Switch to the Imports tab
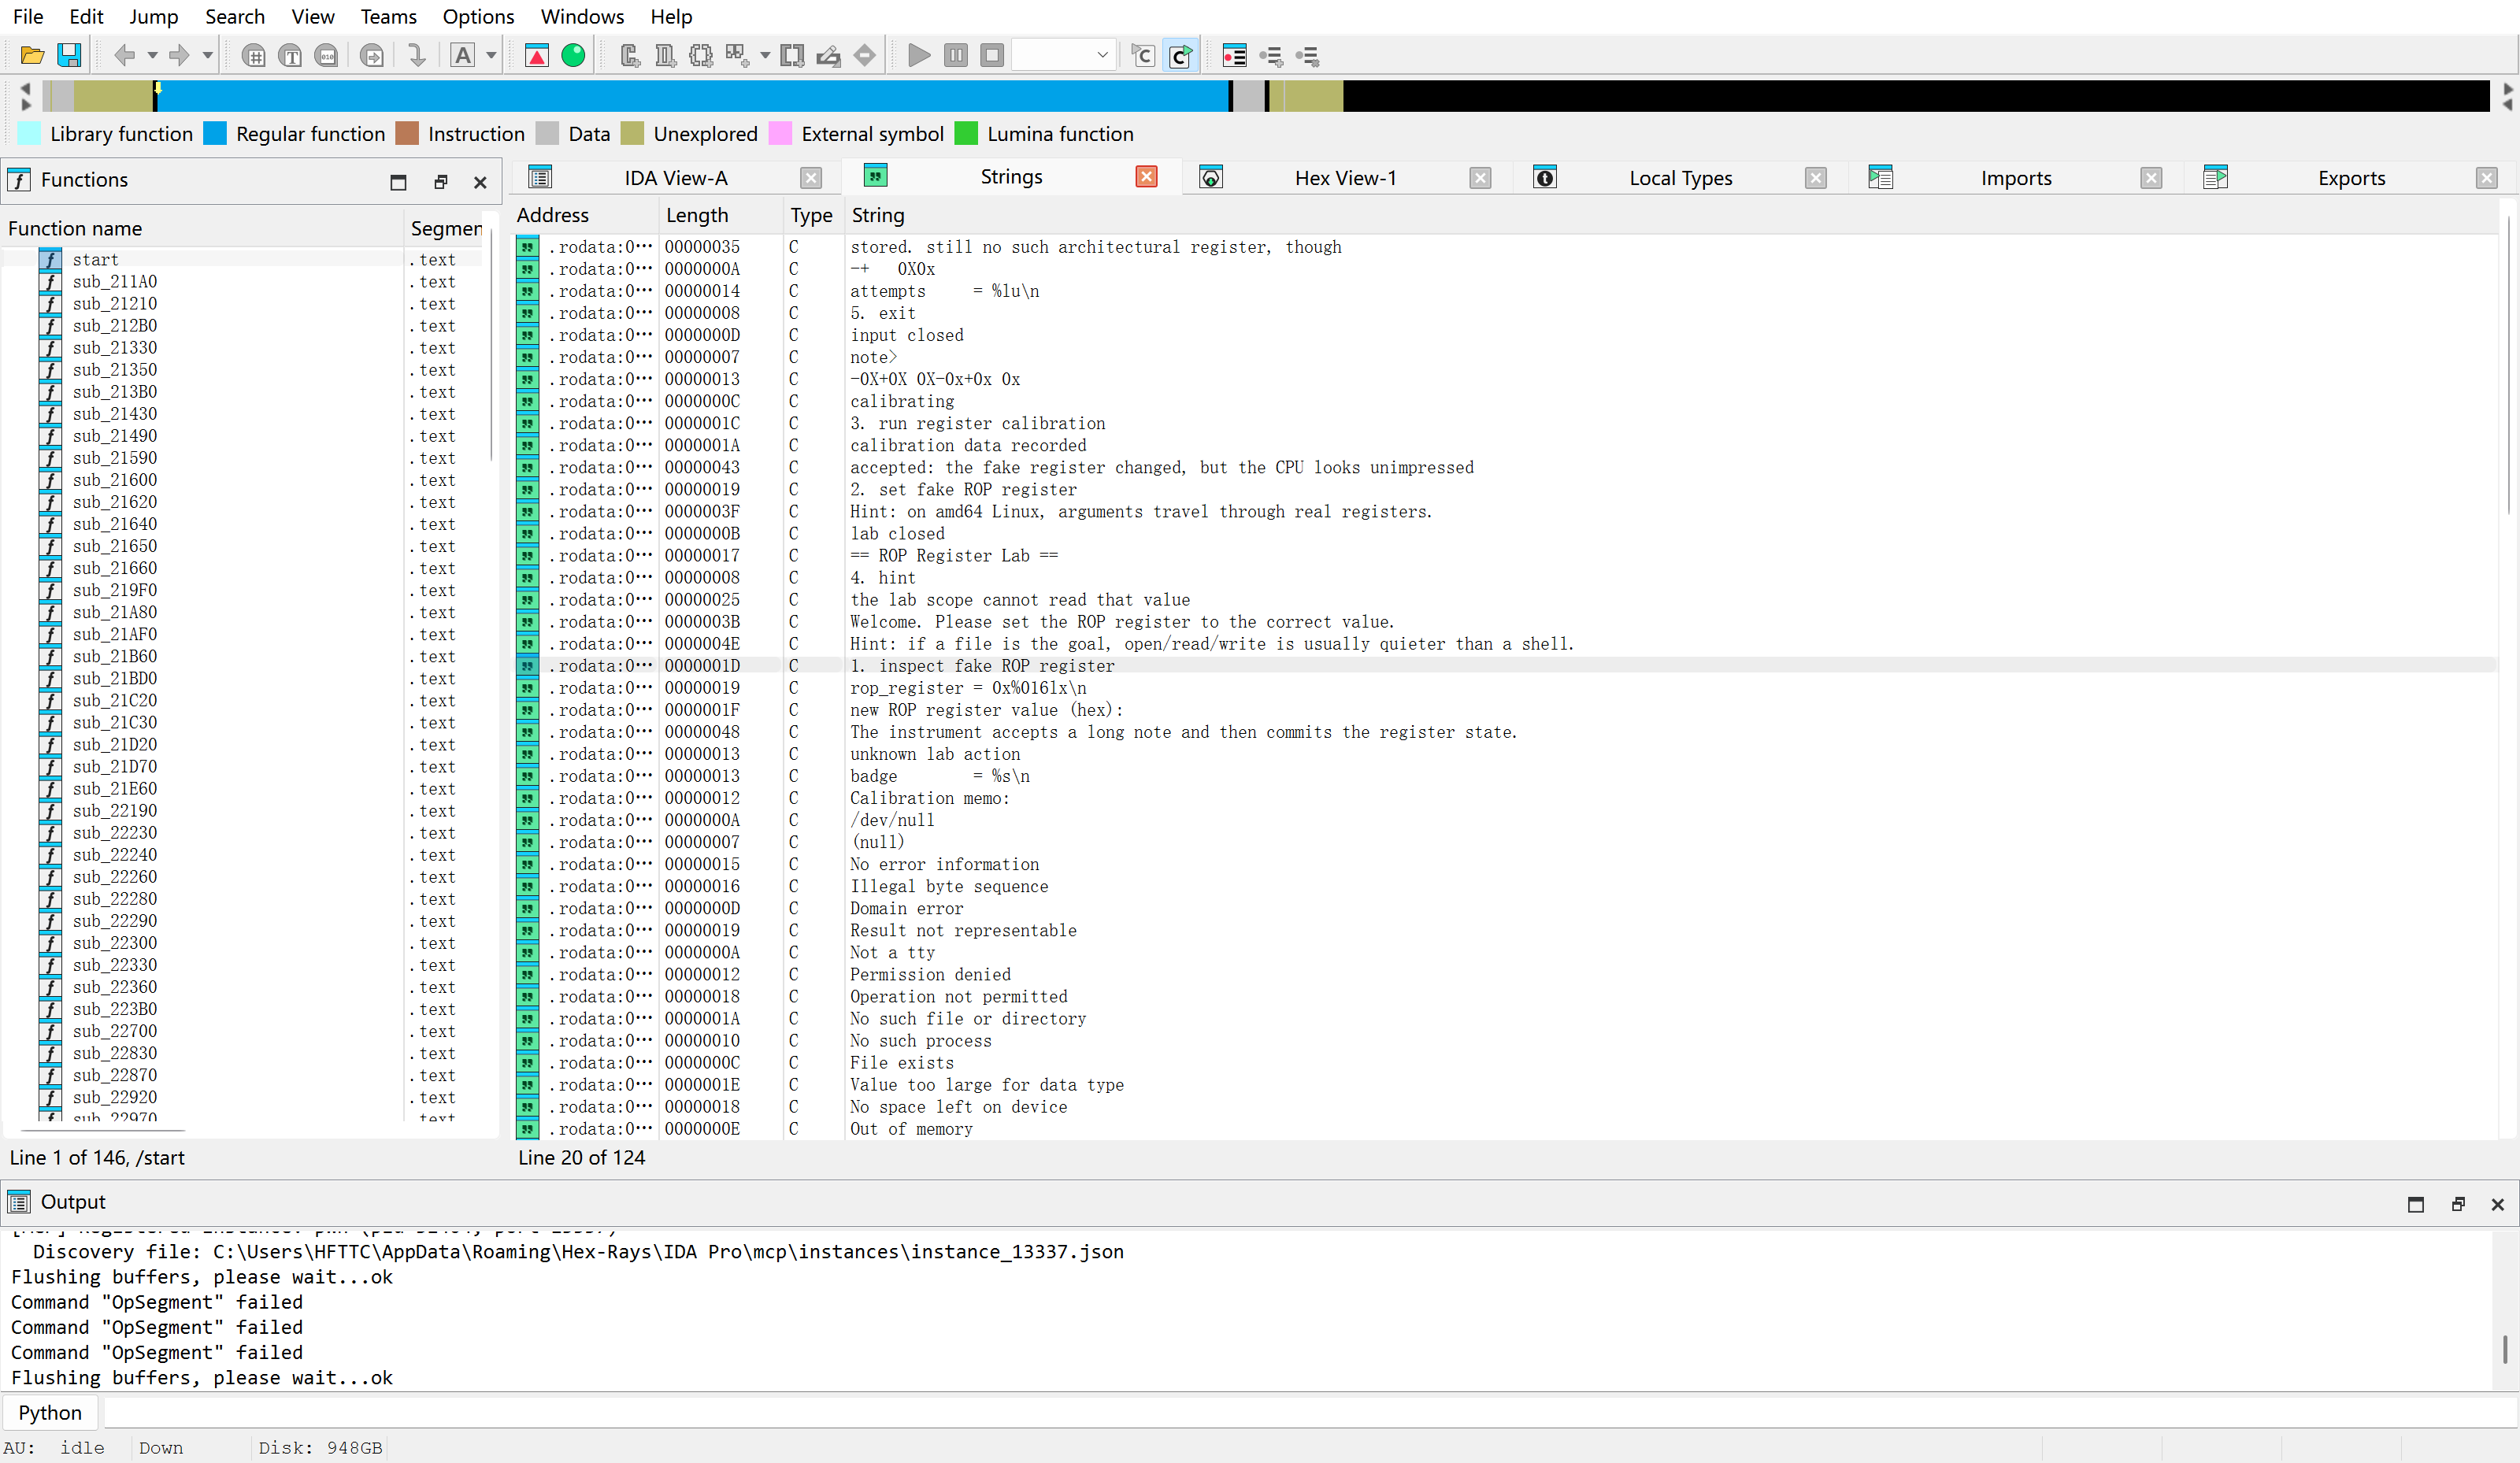 coord(2015,178)
